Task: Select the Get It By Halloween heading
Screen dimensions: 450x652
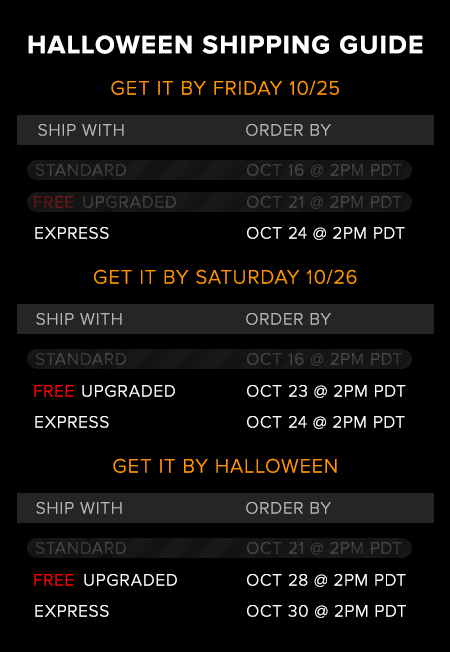Action: (225, 466)
